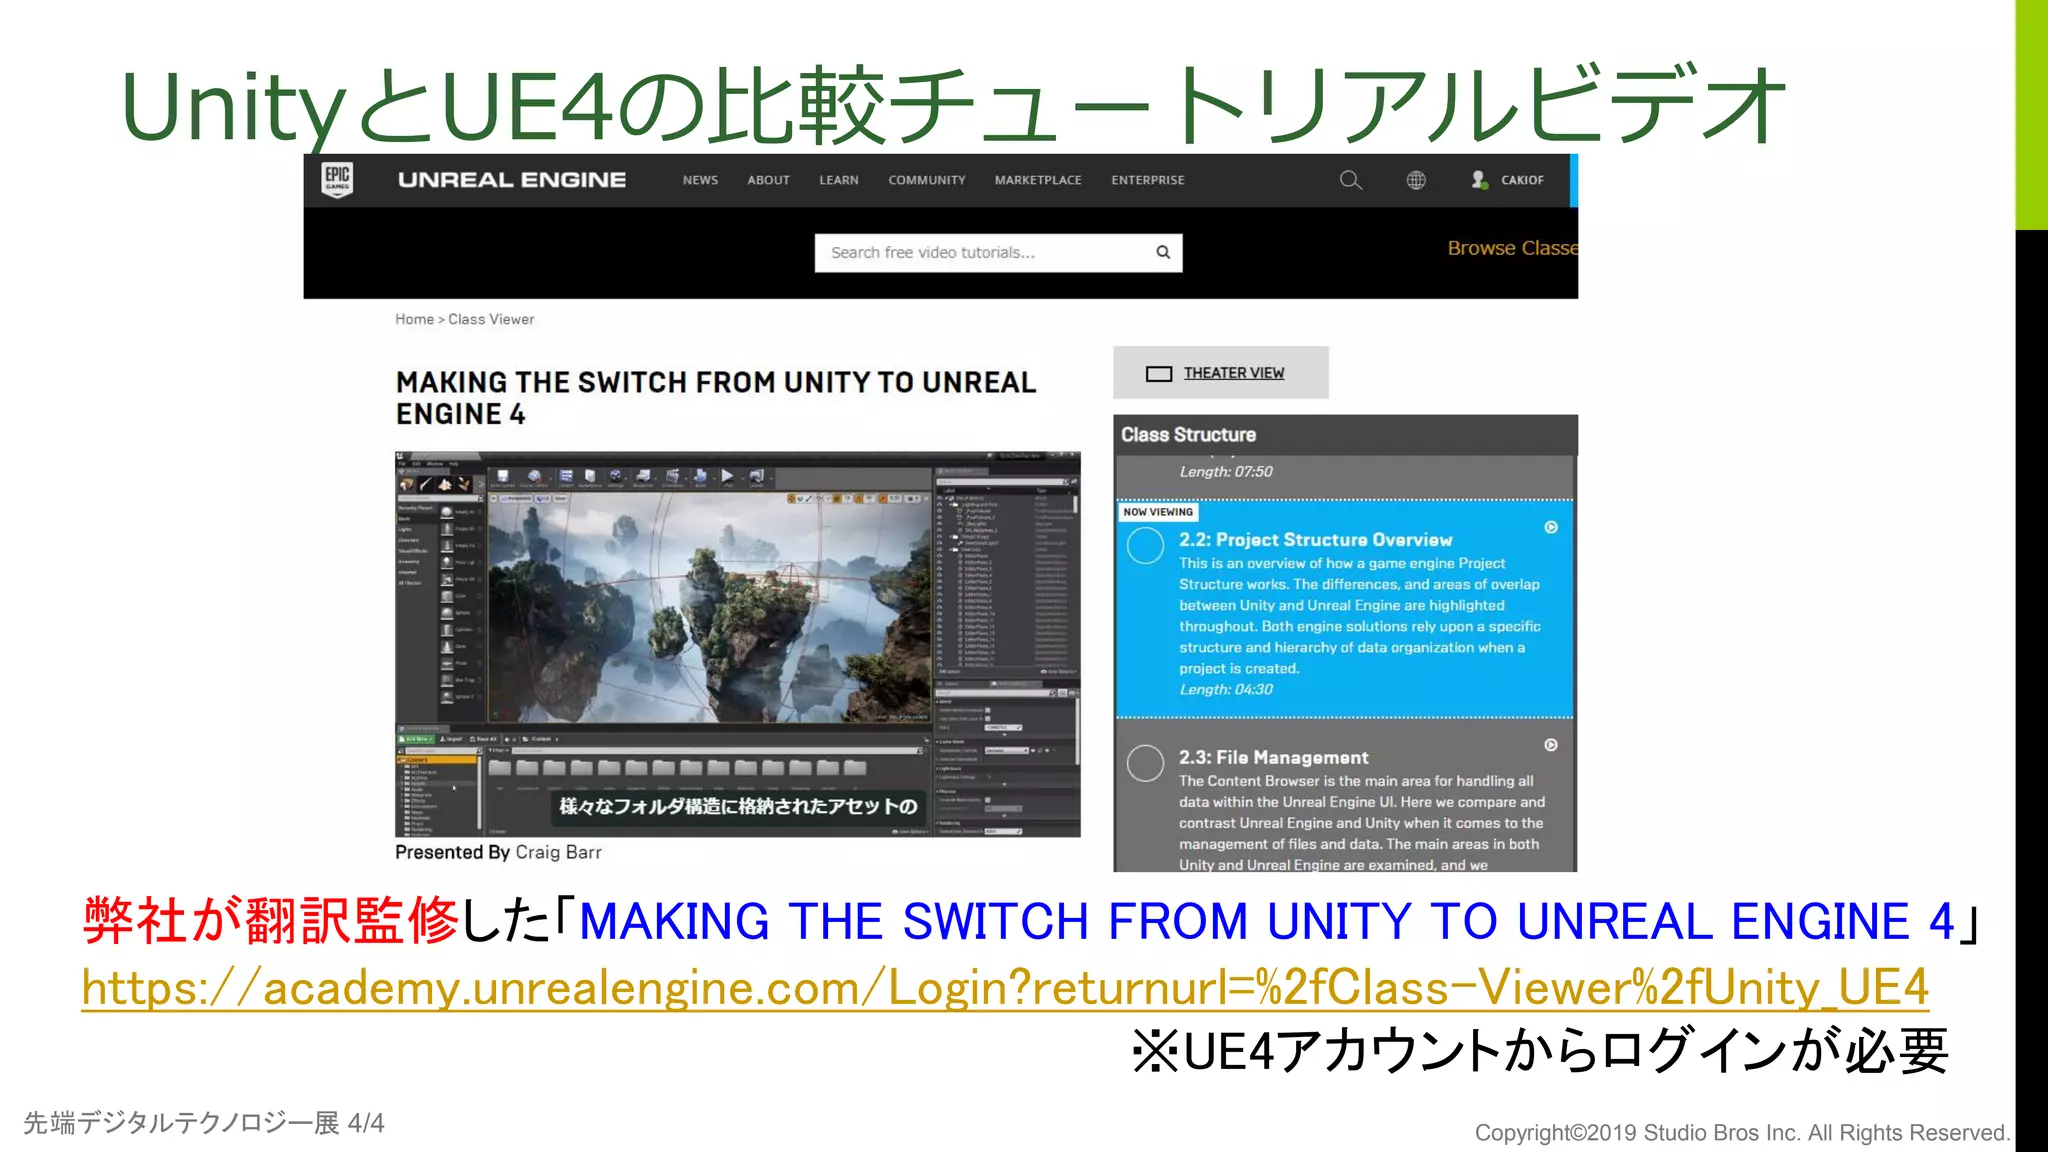
Task: Follow the Browse Classes link
Action: click(x=1512, y=248)
